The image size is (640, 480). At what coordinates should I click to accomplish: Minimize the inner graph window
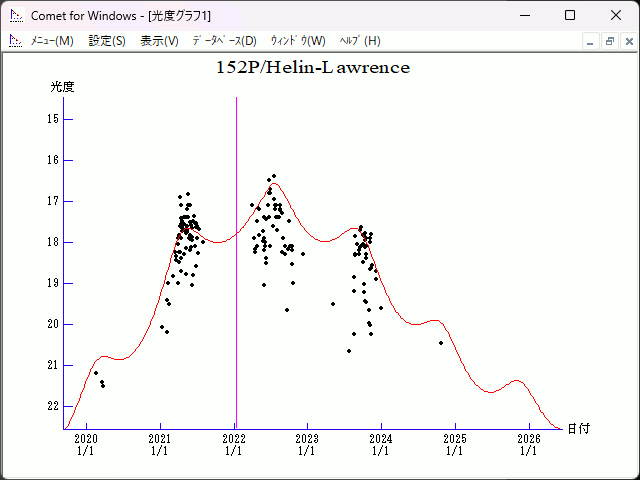click(591, 41)
